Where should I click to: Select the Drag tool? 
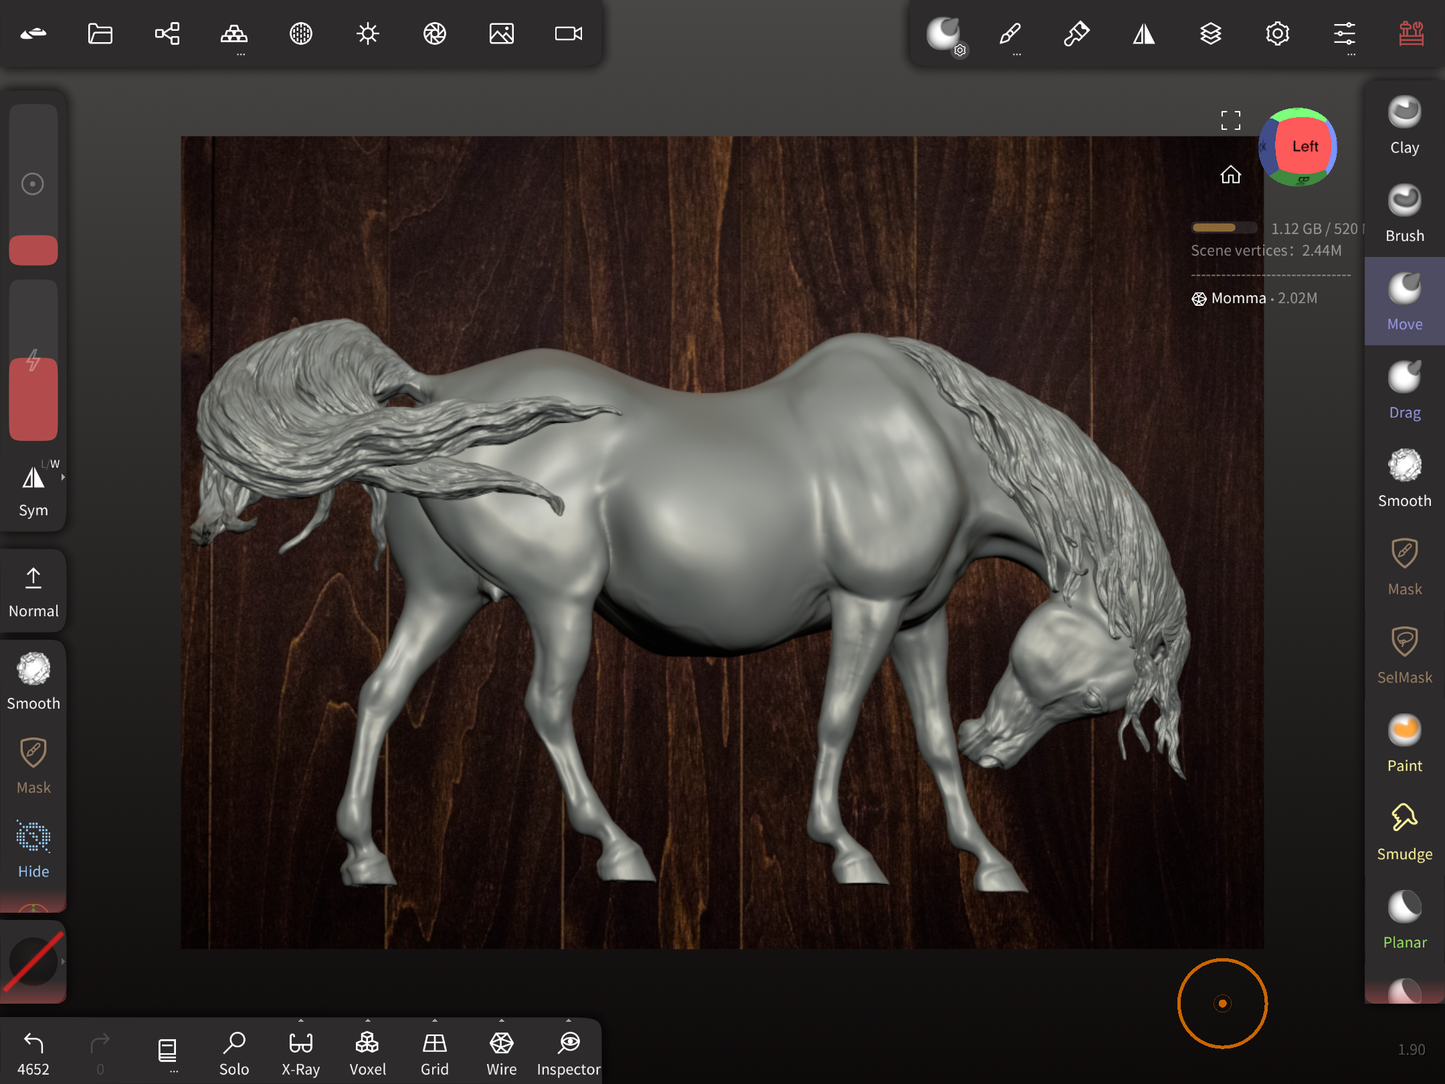click(x=1404, y=389)
